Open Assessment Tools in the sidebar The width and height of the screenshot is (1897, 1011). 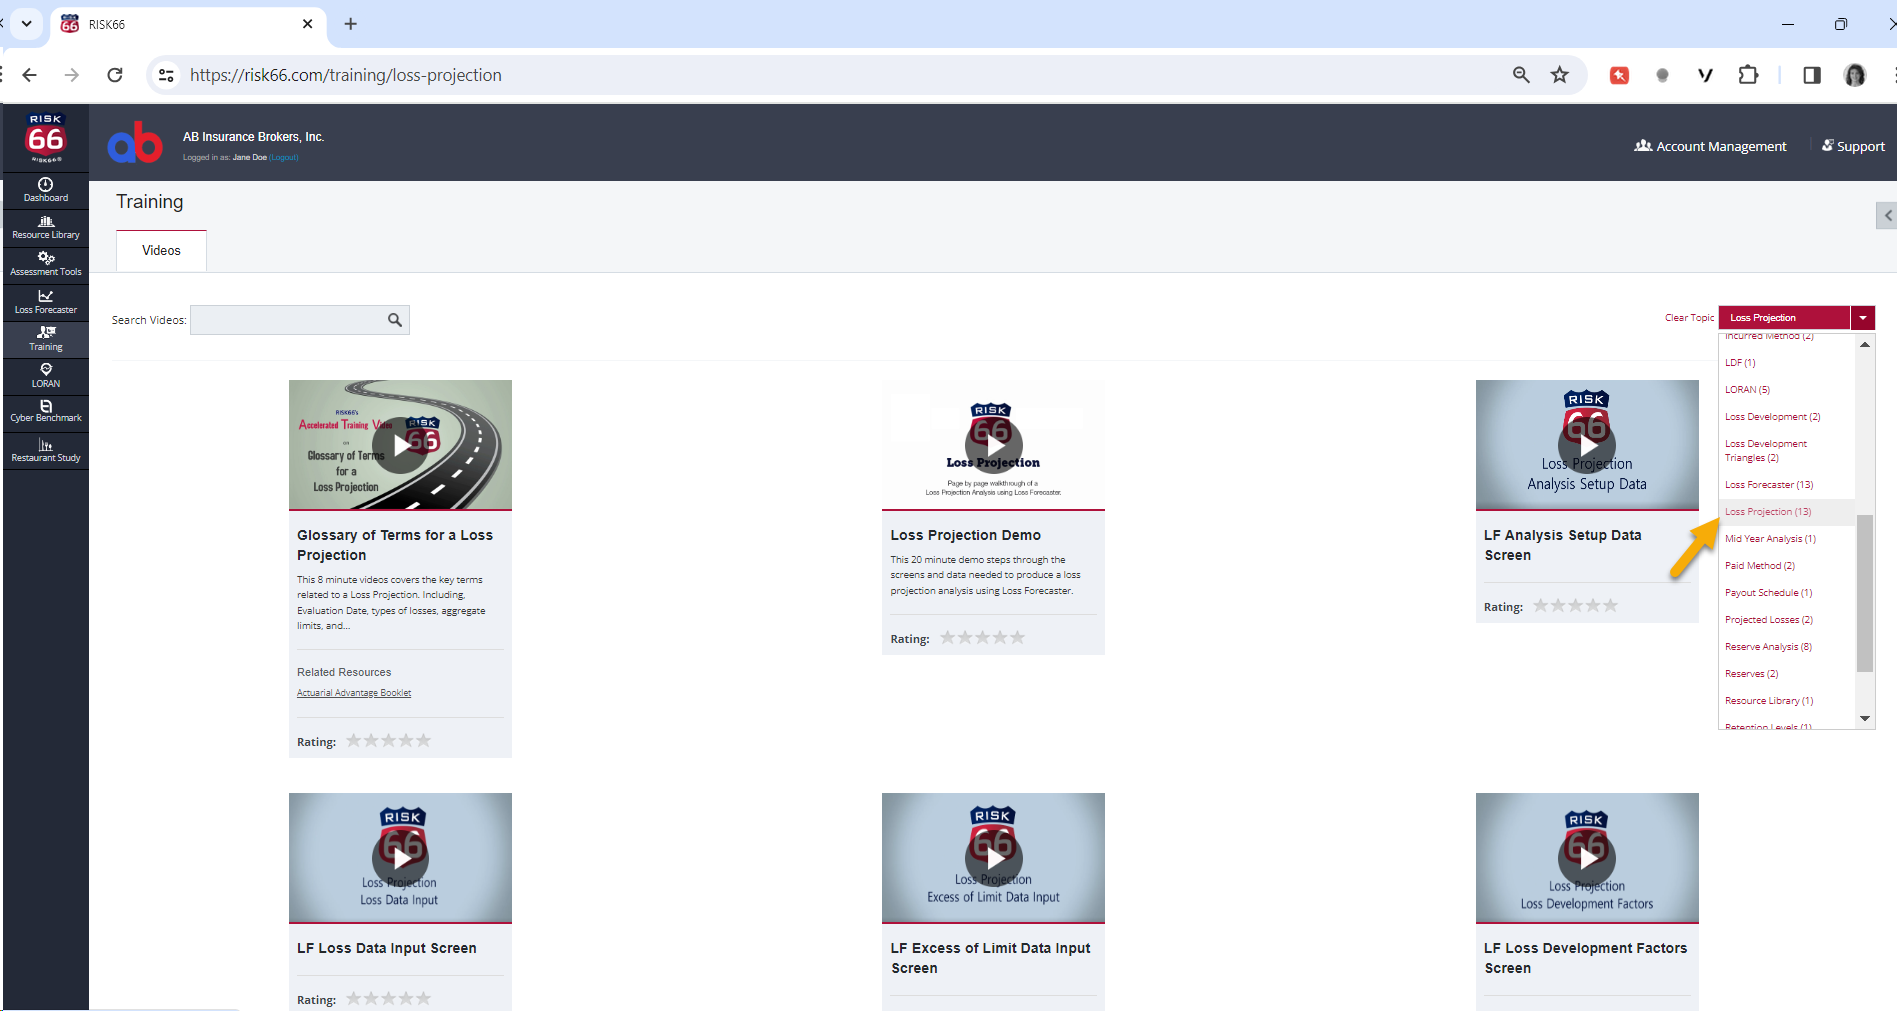coord(46,265)
